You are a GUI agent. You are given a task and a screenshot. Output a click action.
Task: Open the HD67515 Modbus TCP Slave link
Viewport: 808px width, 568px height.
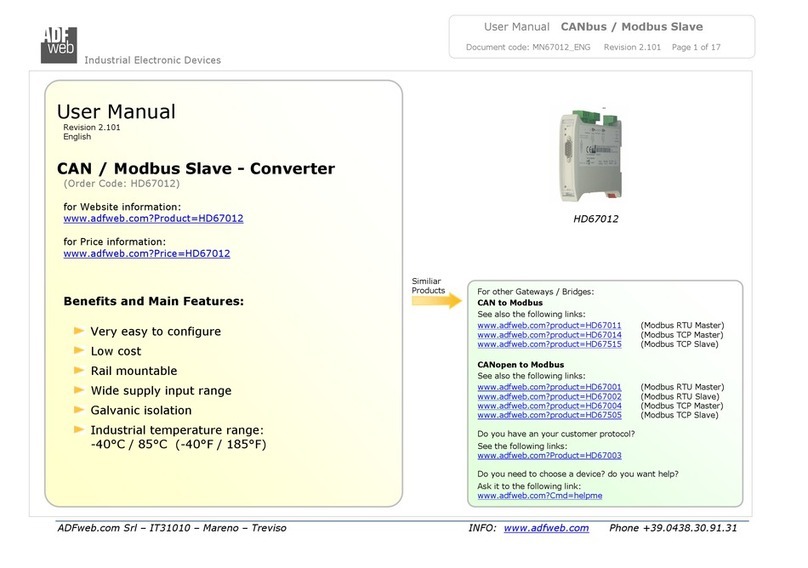coord(549,344)
